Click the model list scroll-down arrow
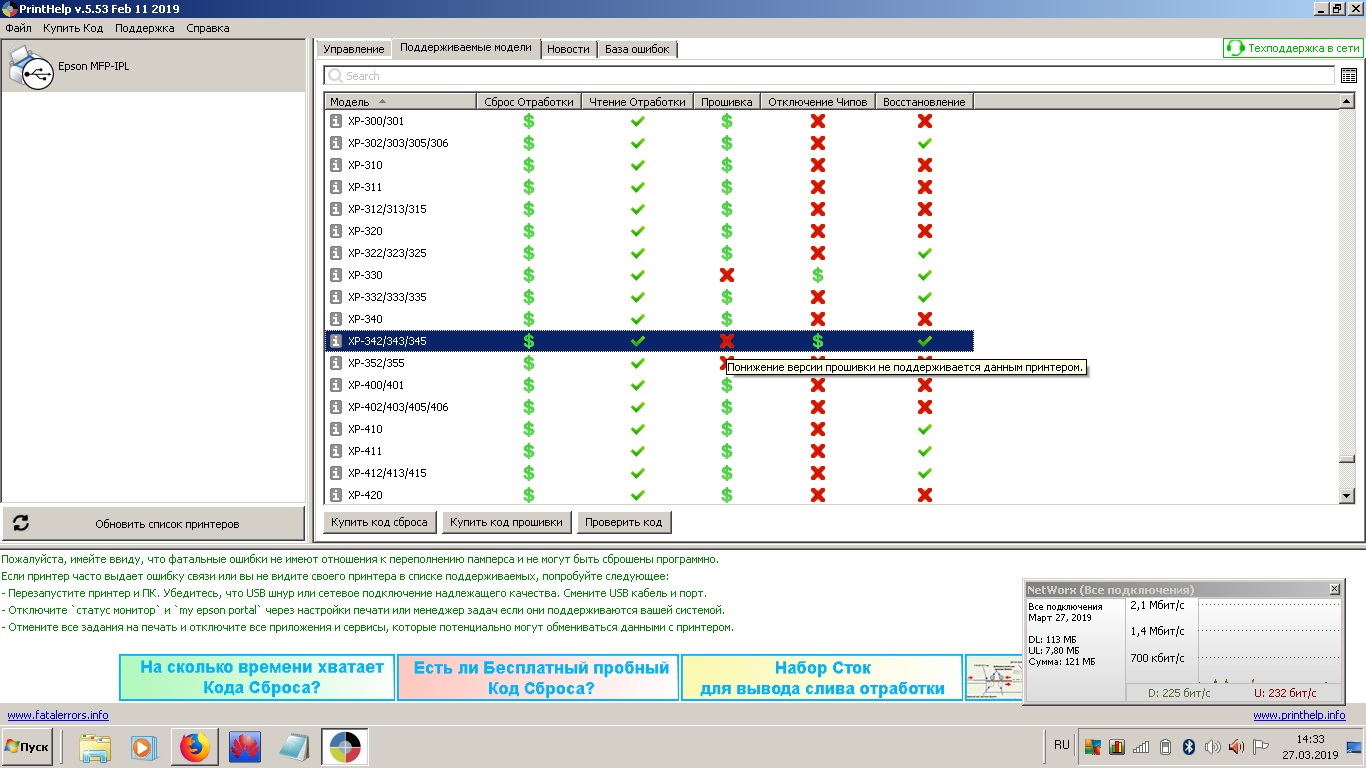The height and width of the screenshot is (768, 1366). tap(1347, 495)
